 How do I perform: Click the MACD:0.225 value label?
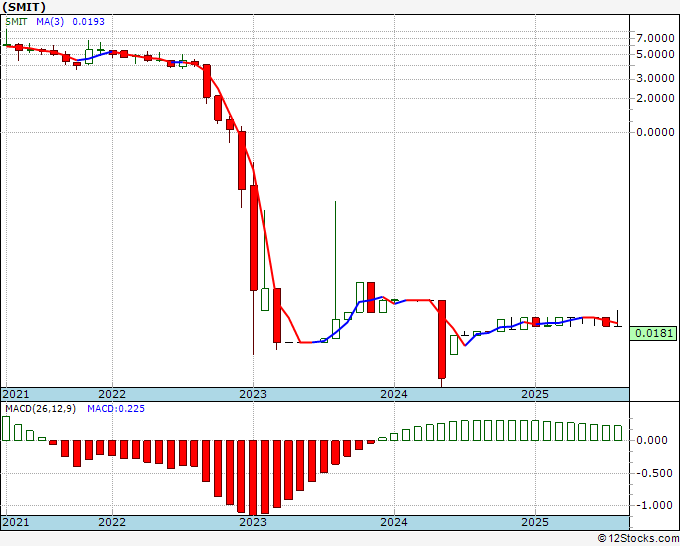[116, 409]
